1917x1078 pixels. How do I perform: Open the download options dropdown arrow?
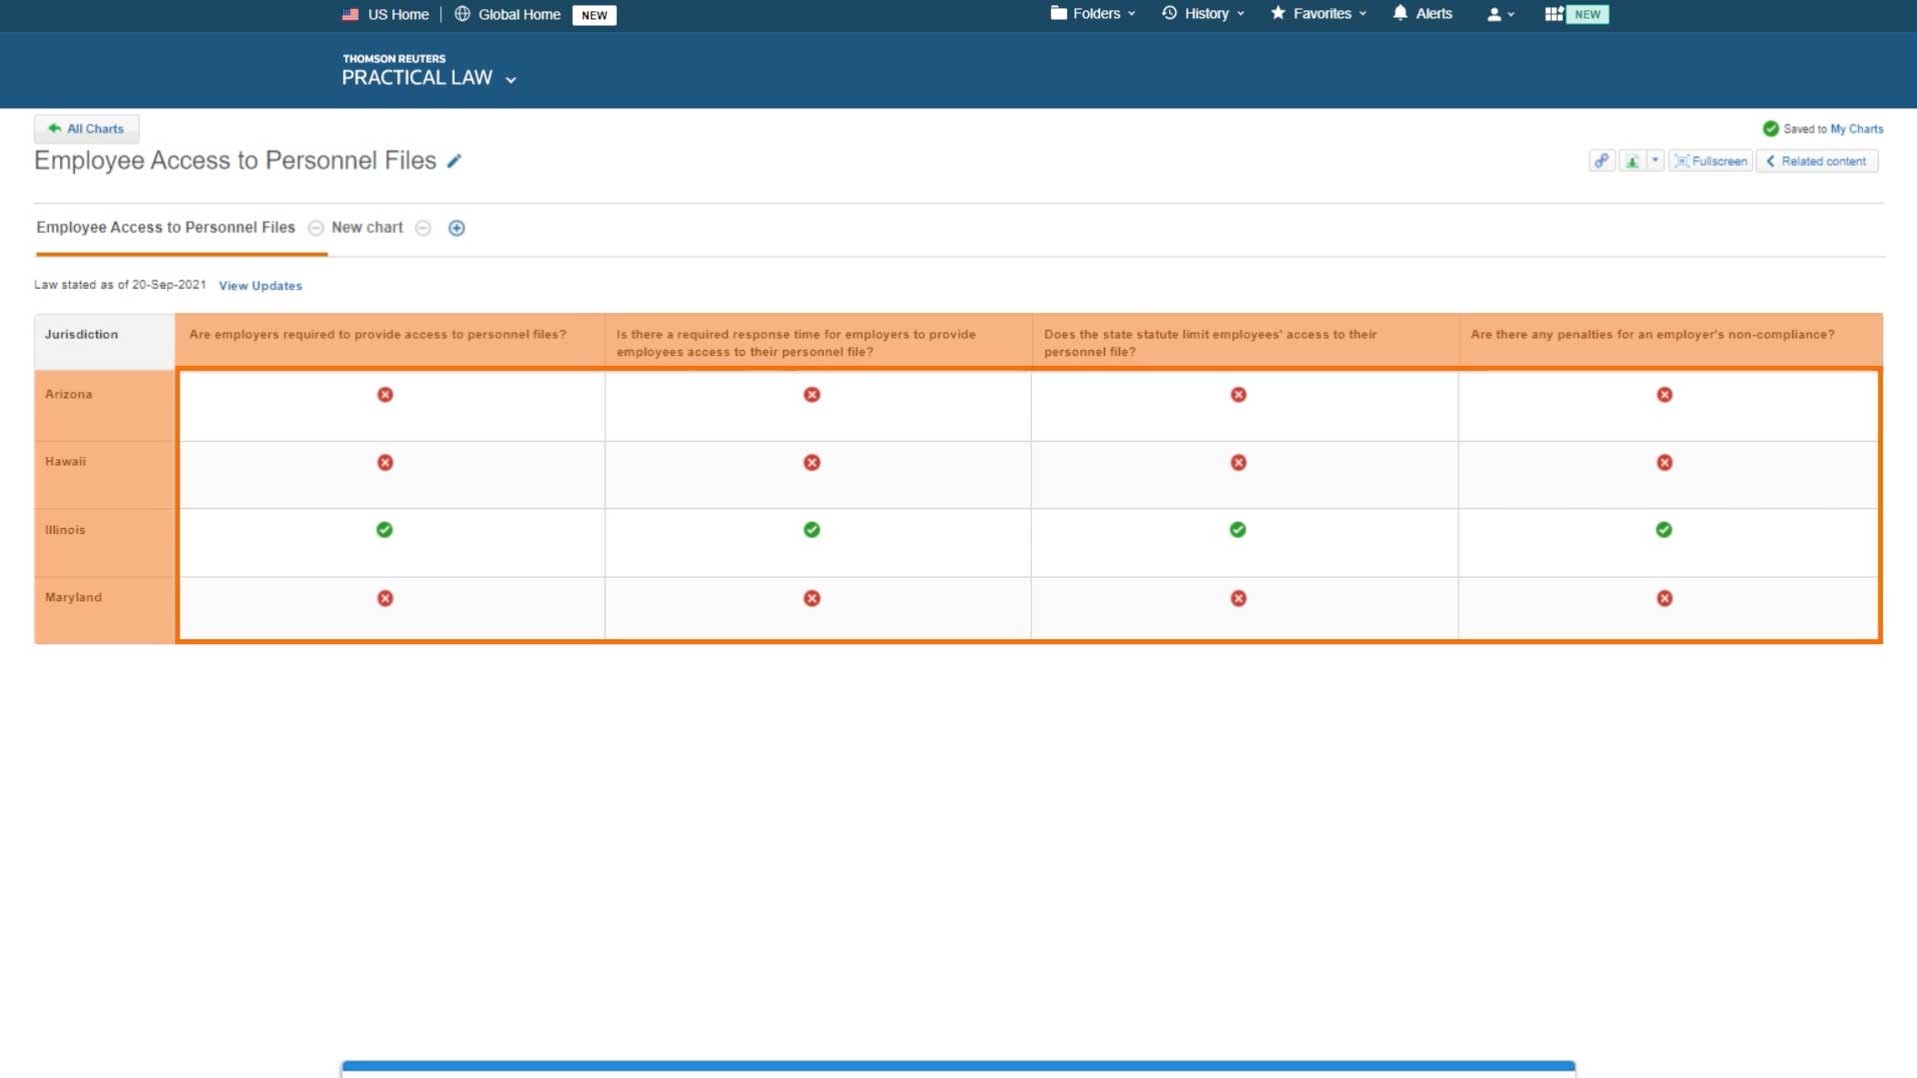pos(1655,161)
